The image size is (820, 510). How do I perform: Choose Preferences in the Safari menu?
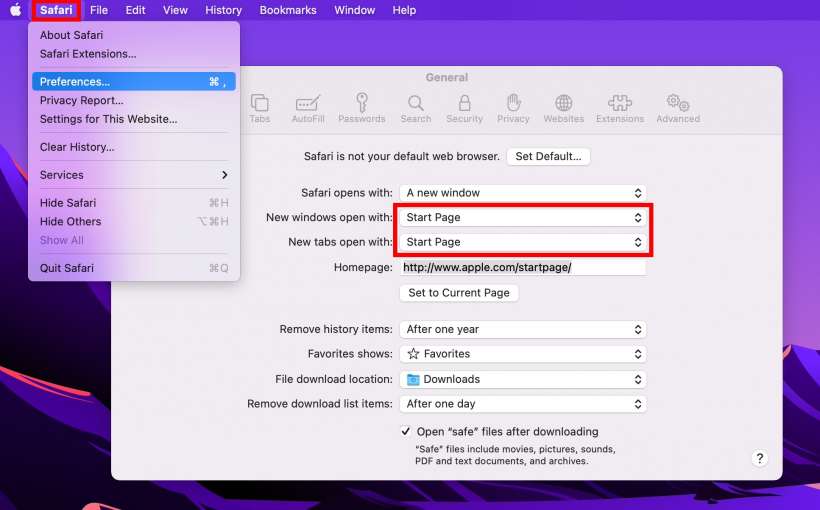tap(134, 82)
